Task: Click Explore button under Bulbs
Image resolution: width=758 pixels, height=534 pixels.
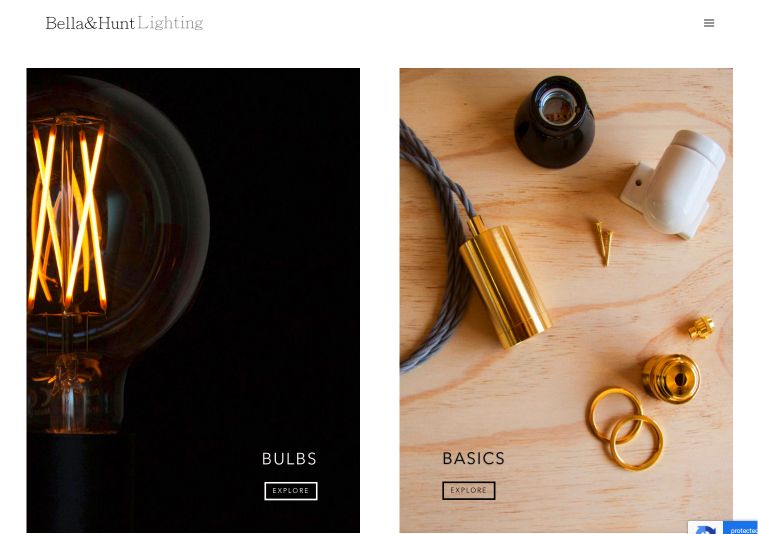Action: click(291, 491)
